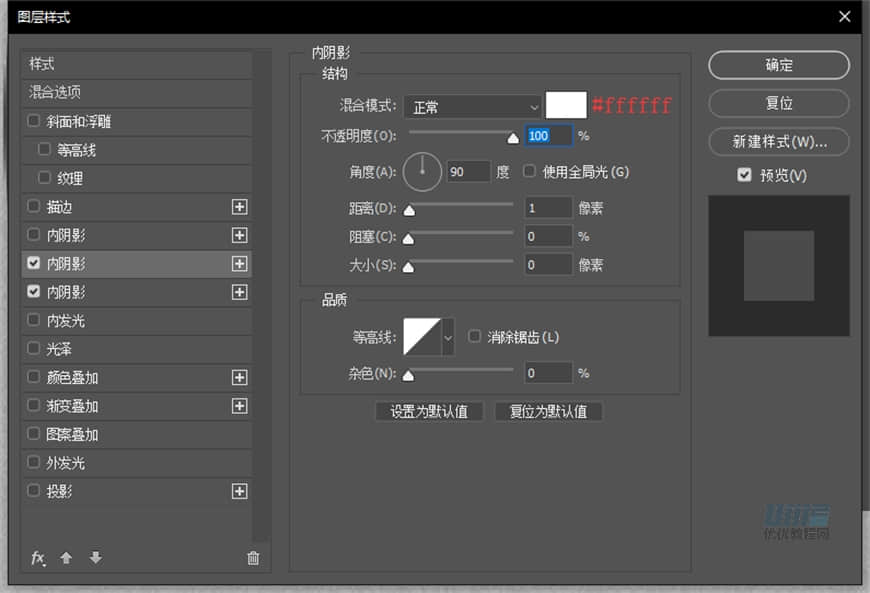Click the 设置为默认值 button
Image resolution: width=870 pixels, height=593 pixels.
(x=428, y=411)
